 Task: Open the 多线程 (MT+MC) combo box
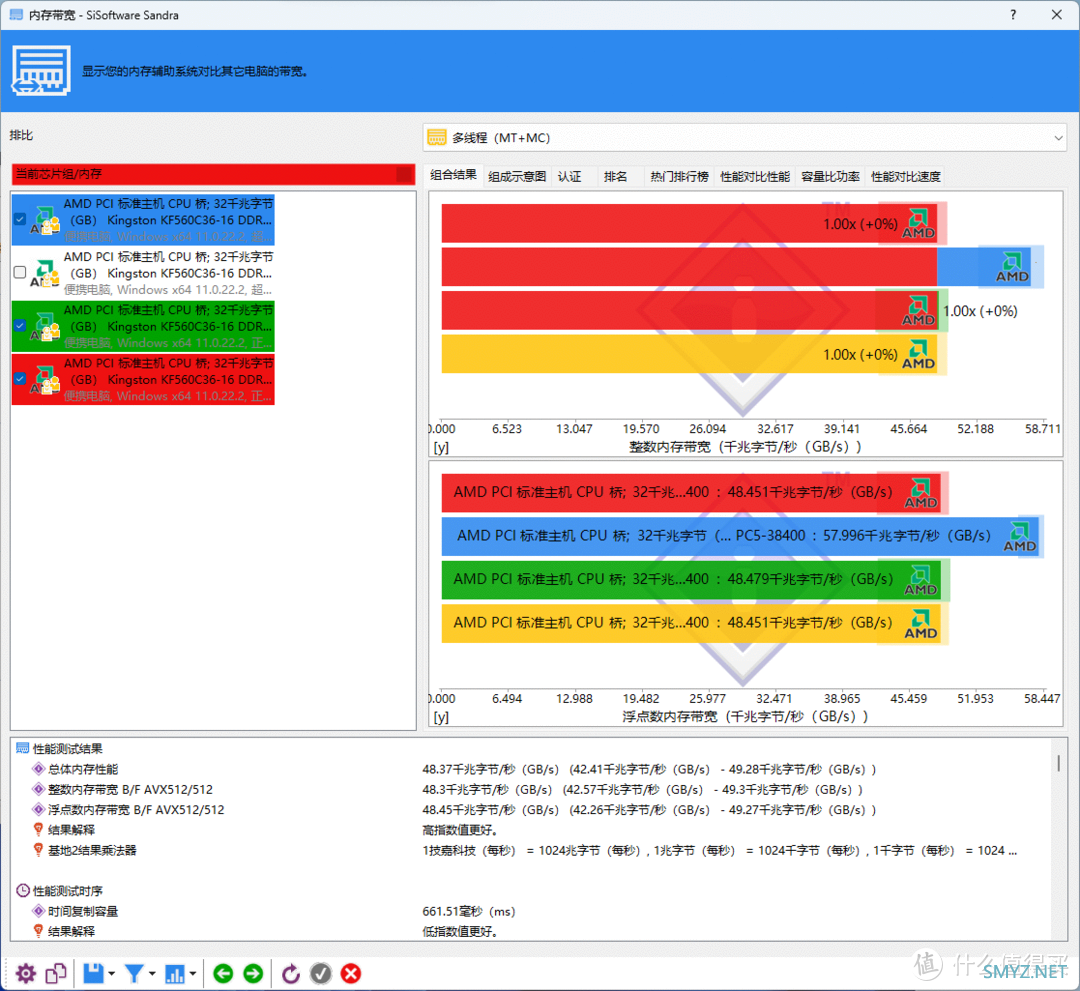click(745, 138)
